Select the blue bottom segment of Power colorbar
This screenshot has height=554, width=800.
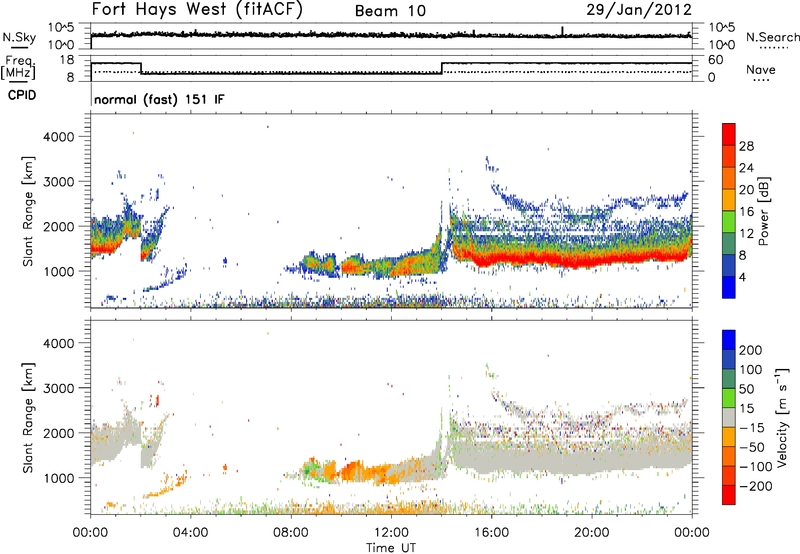click(x=729, y=287)
